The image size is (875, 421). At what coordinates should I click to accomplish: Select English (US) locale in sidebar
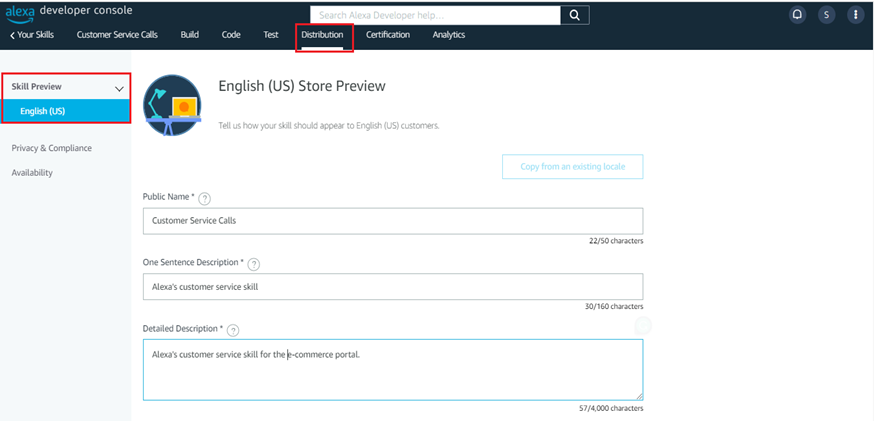point(43,111)
